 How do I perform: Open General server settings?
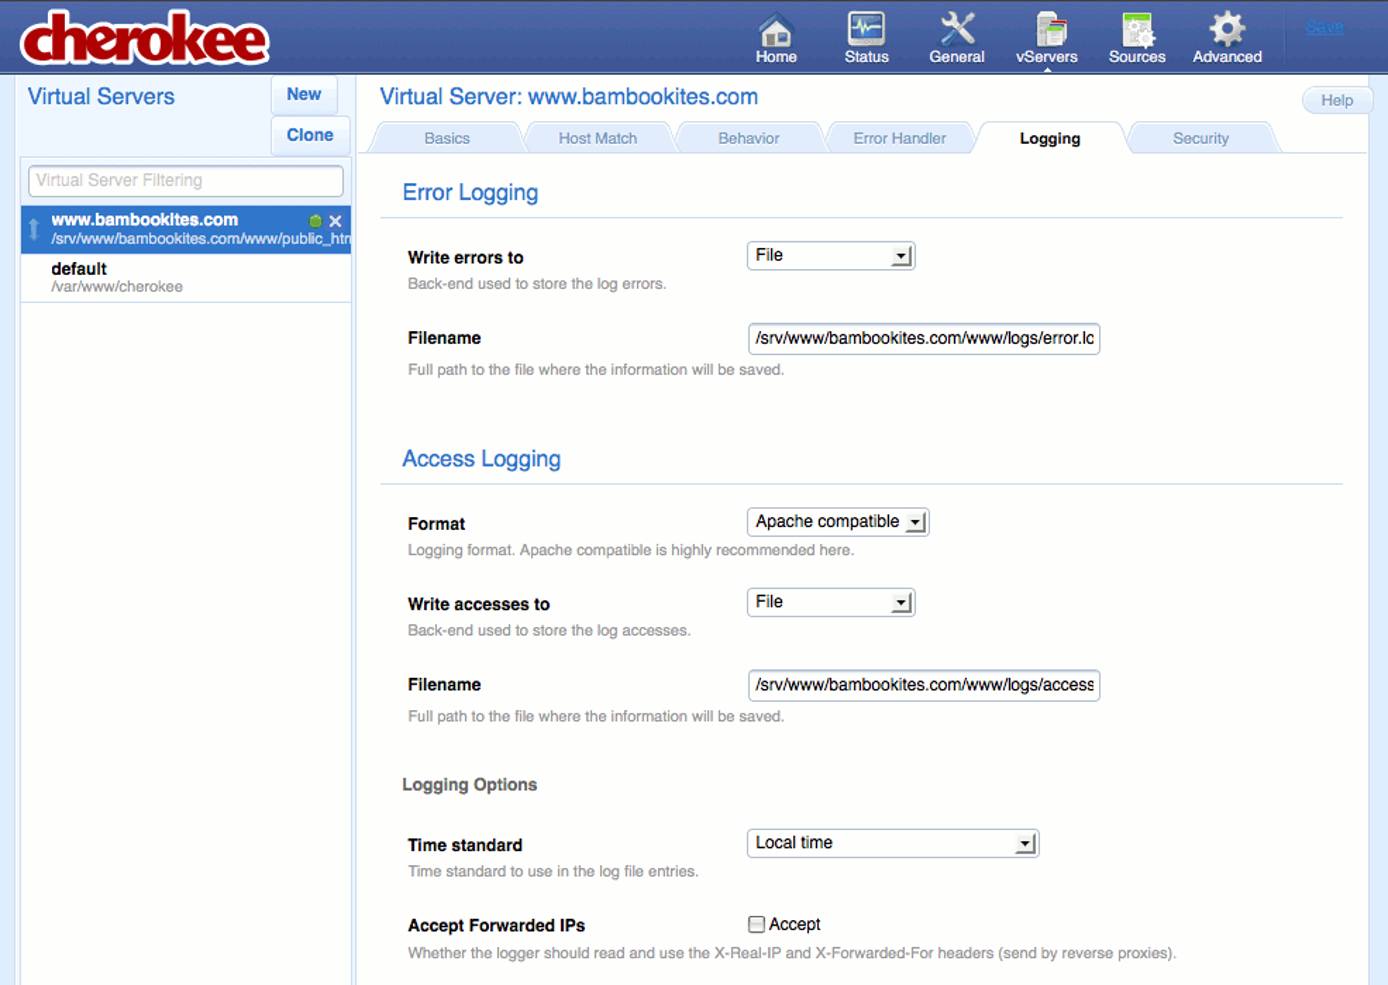956,35
